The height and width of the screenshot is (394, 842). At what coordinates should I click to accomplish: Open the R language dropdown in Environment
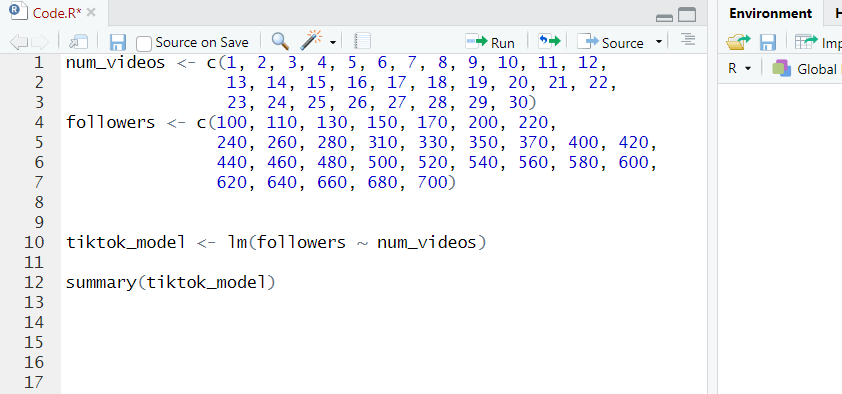pos(739,69)
